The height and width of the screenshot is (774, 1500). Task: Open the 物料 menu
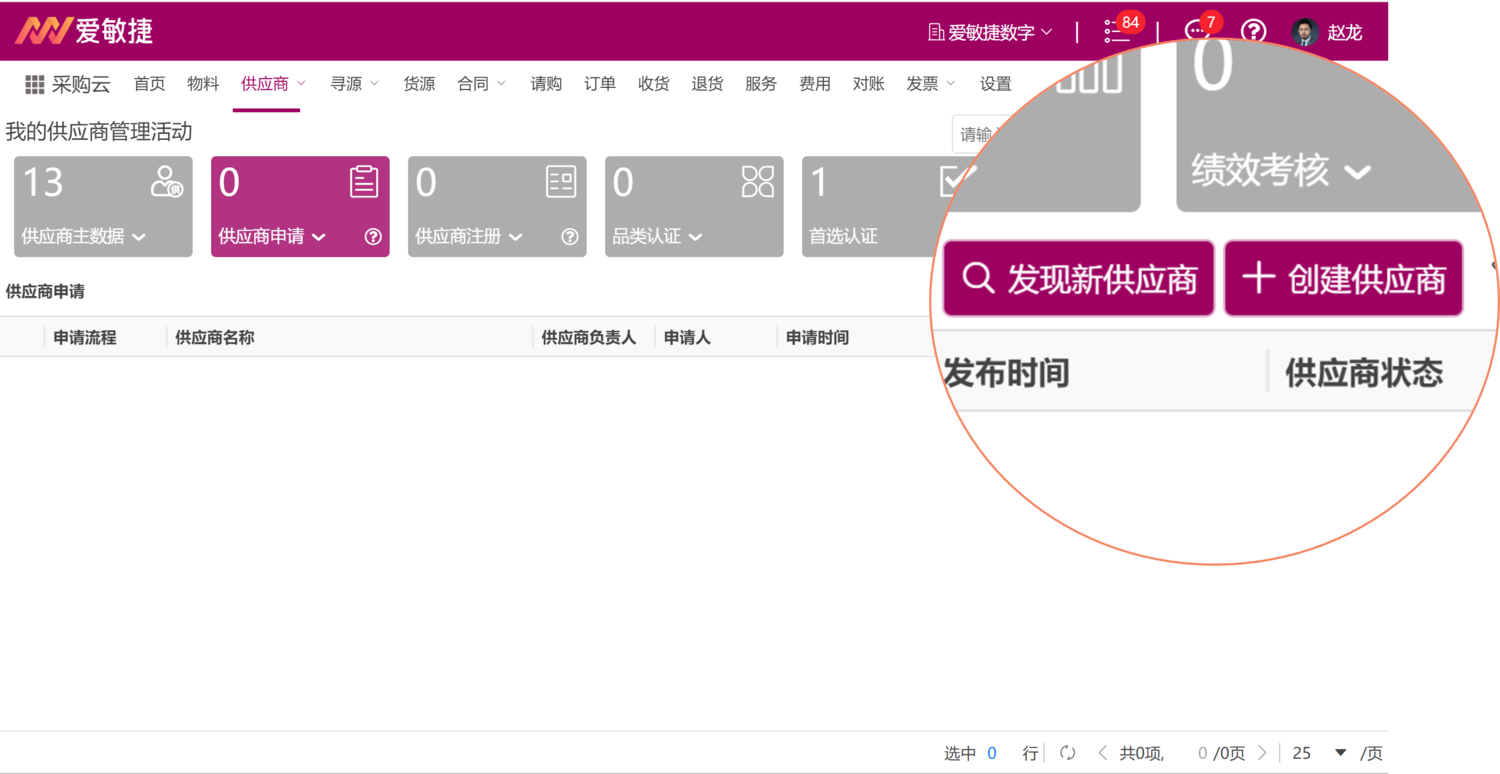click(x=203, y=84)
